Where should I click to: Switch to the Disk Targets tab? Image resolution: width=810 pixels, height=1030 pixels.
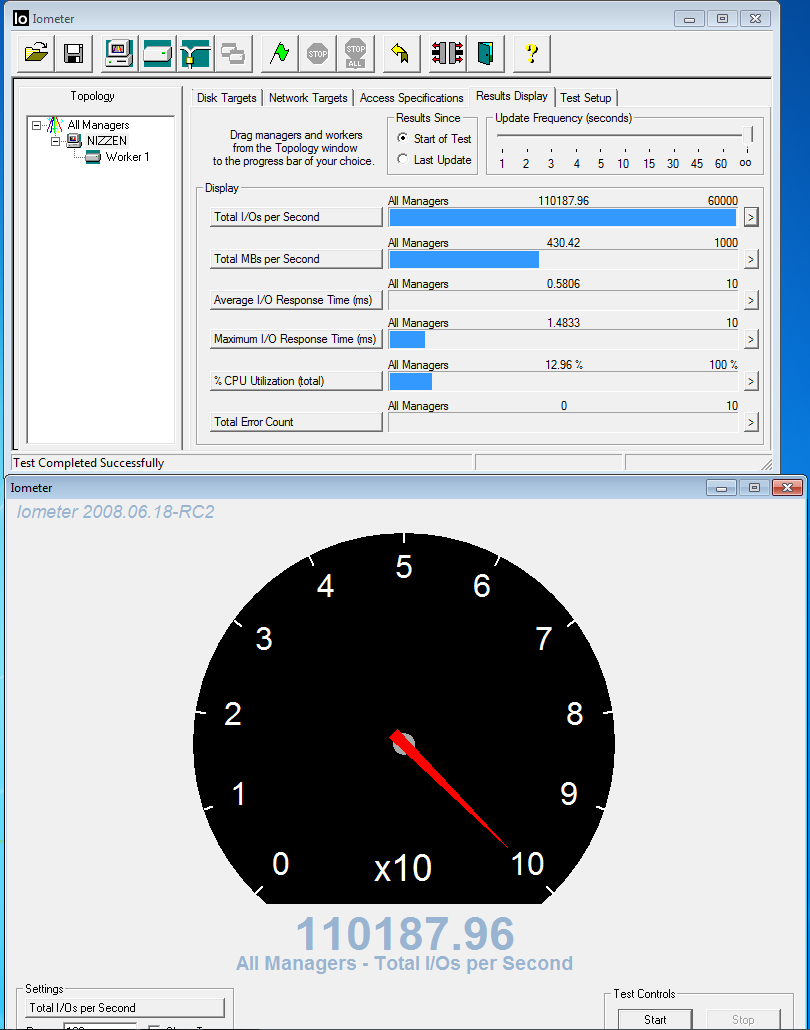pos(227,98)
